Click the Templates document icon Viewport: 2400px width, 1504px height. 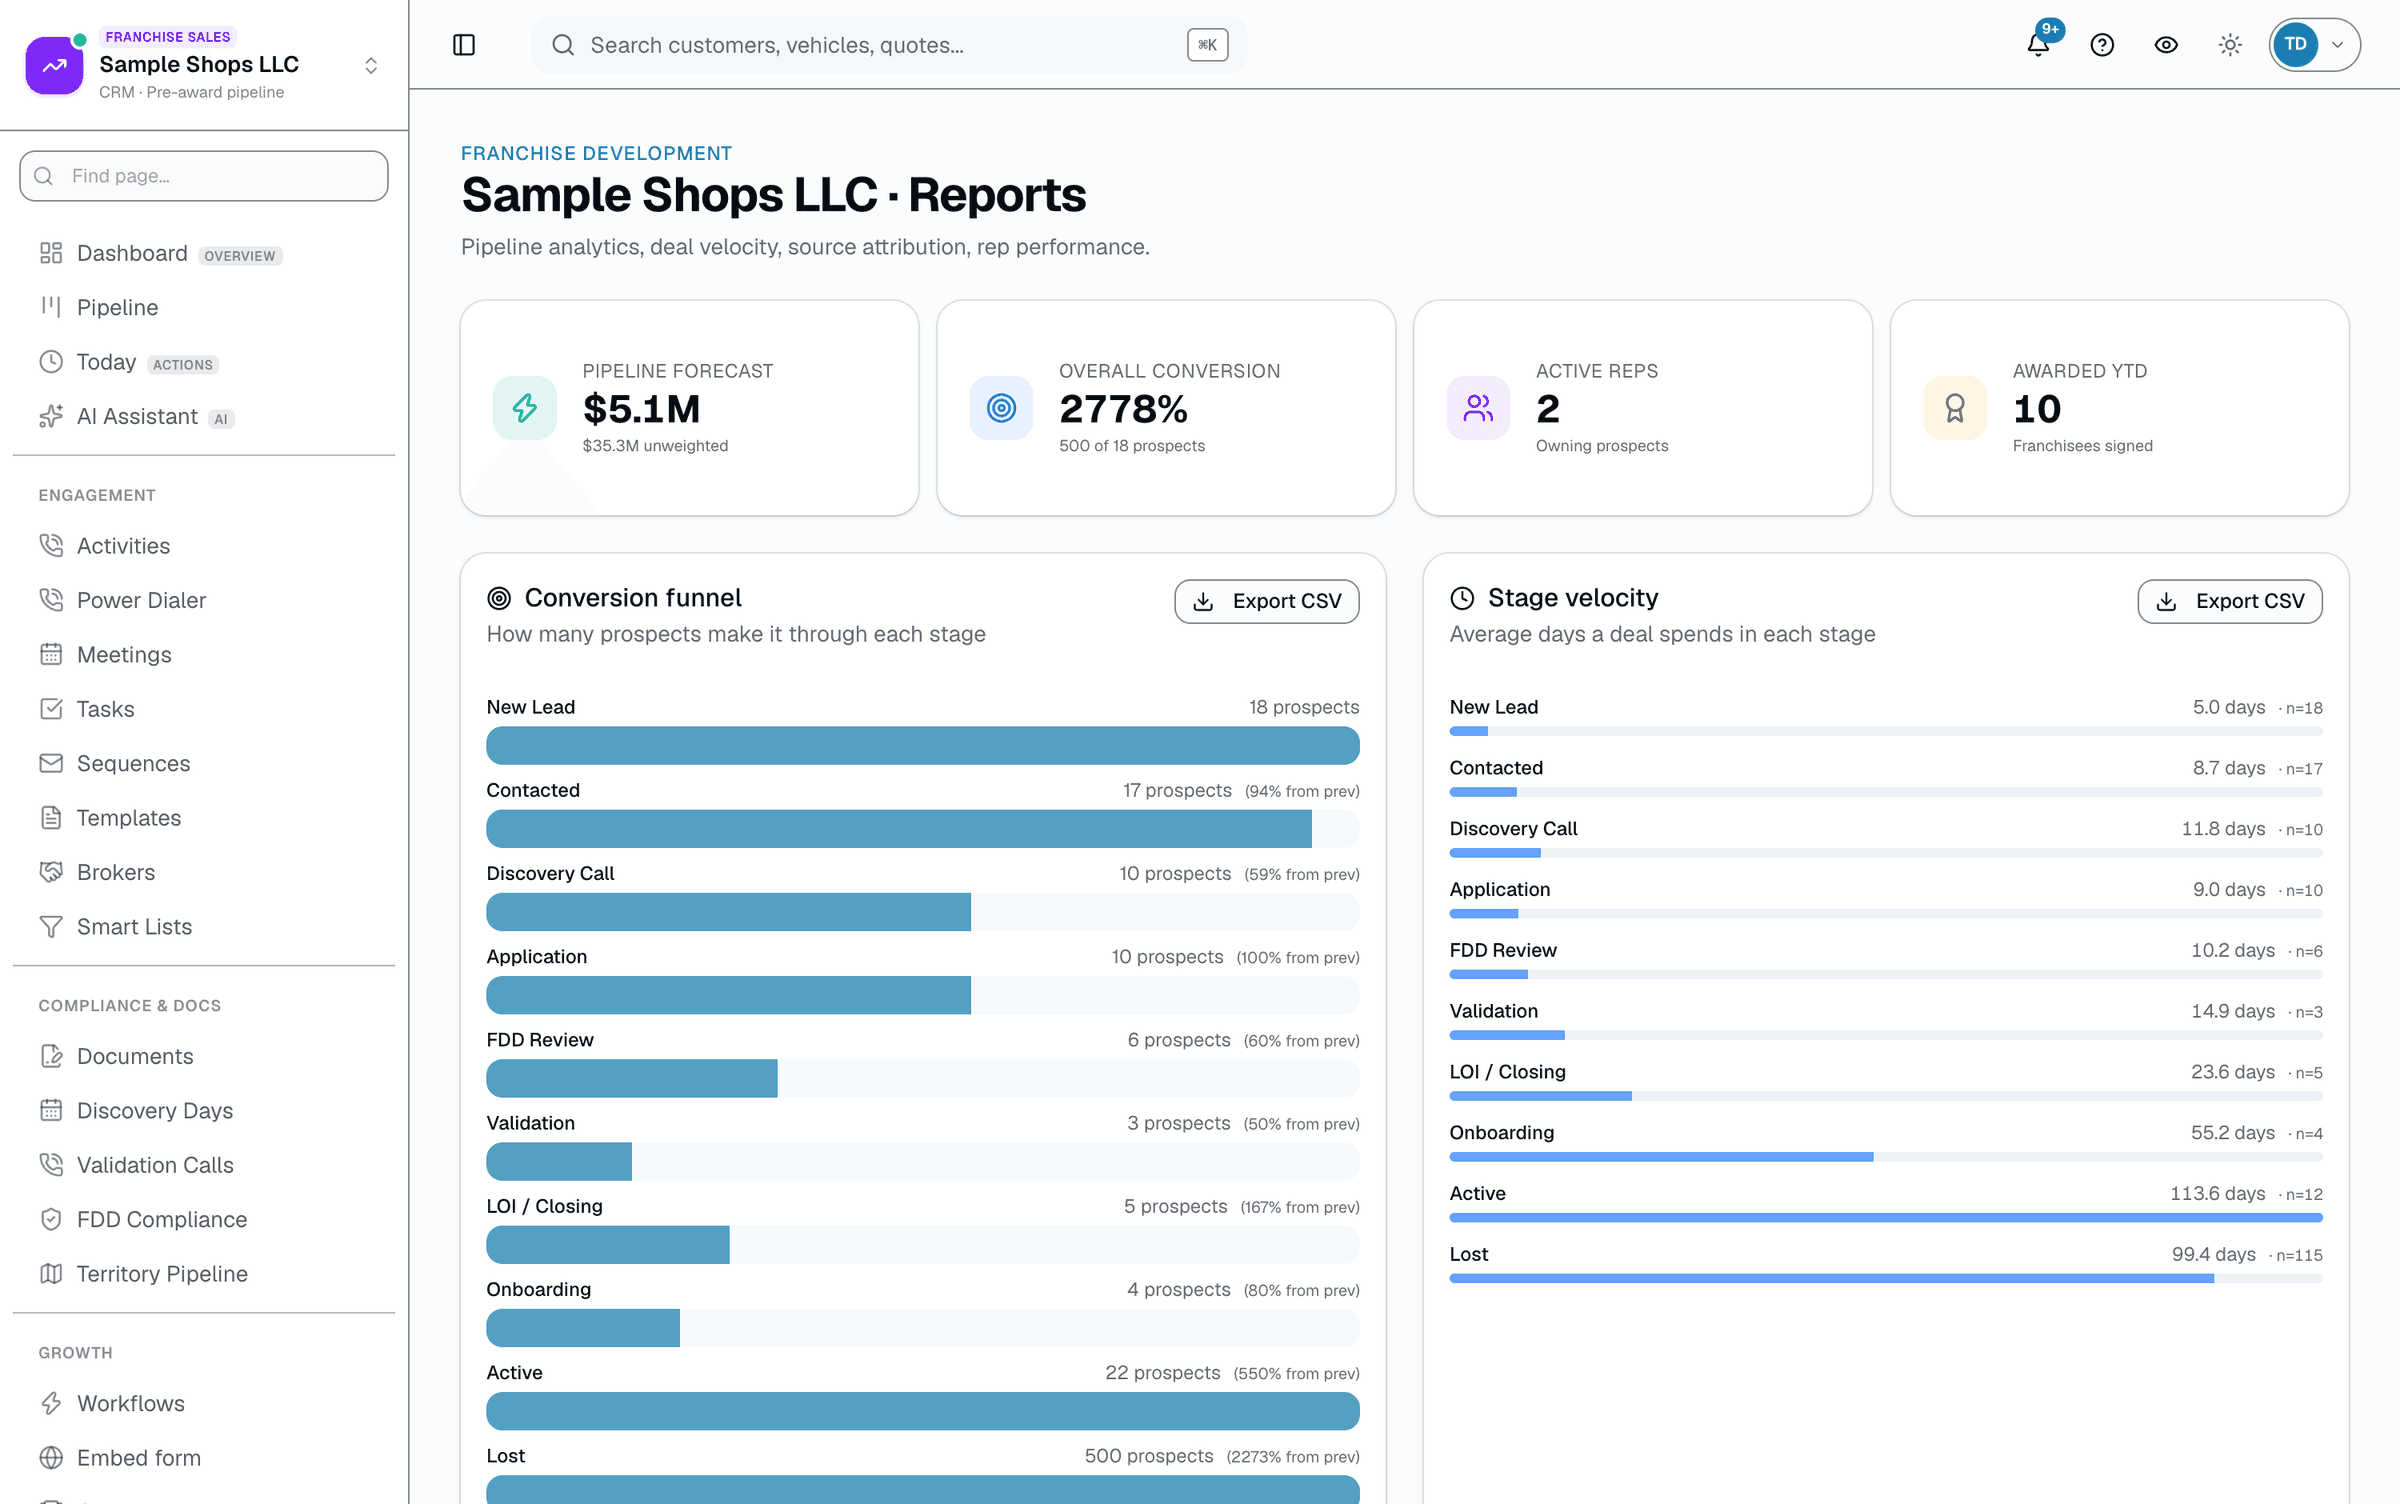51,818
